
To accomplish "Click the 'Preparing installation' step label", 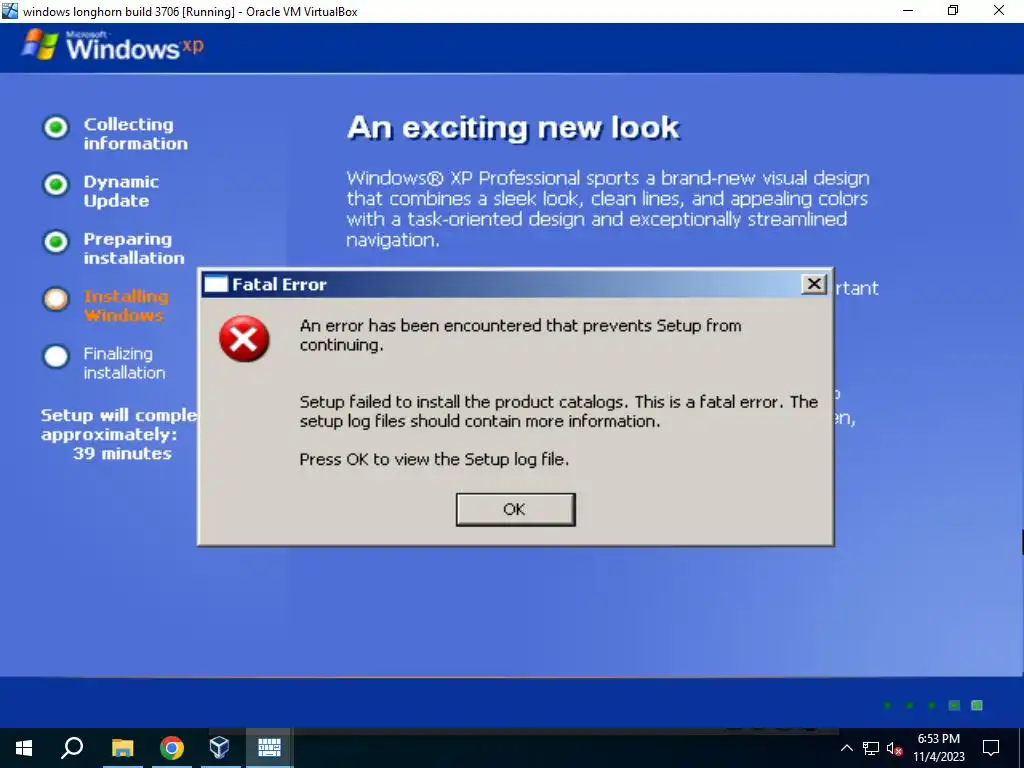I will point(134,248).
